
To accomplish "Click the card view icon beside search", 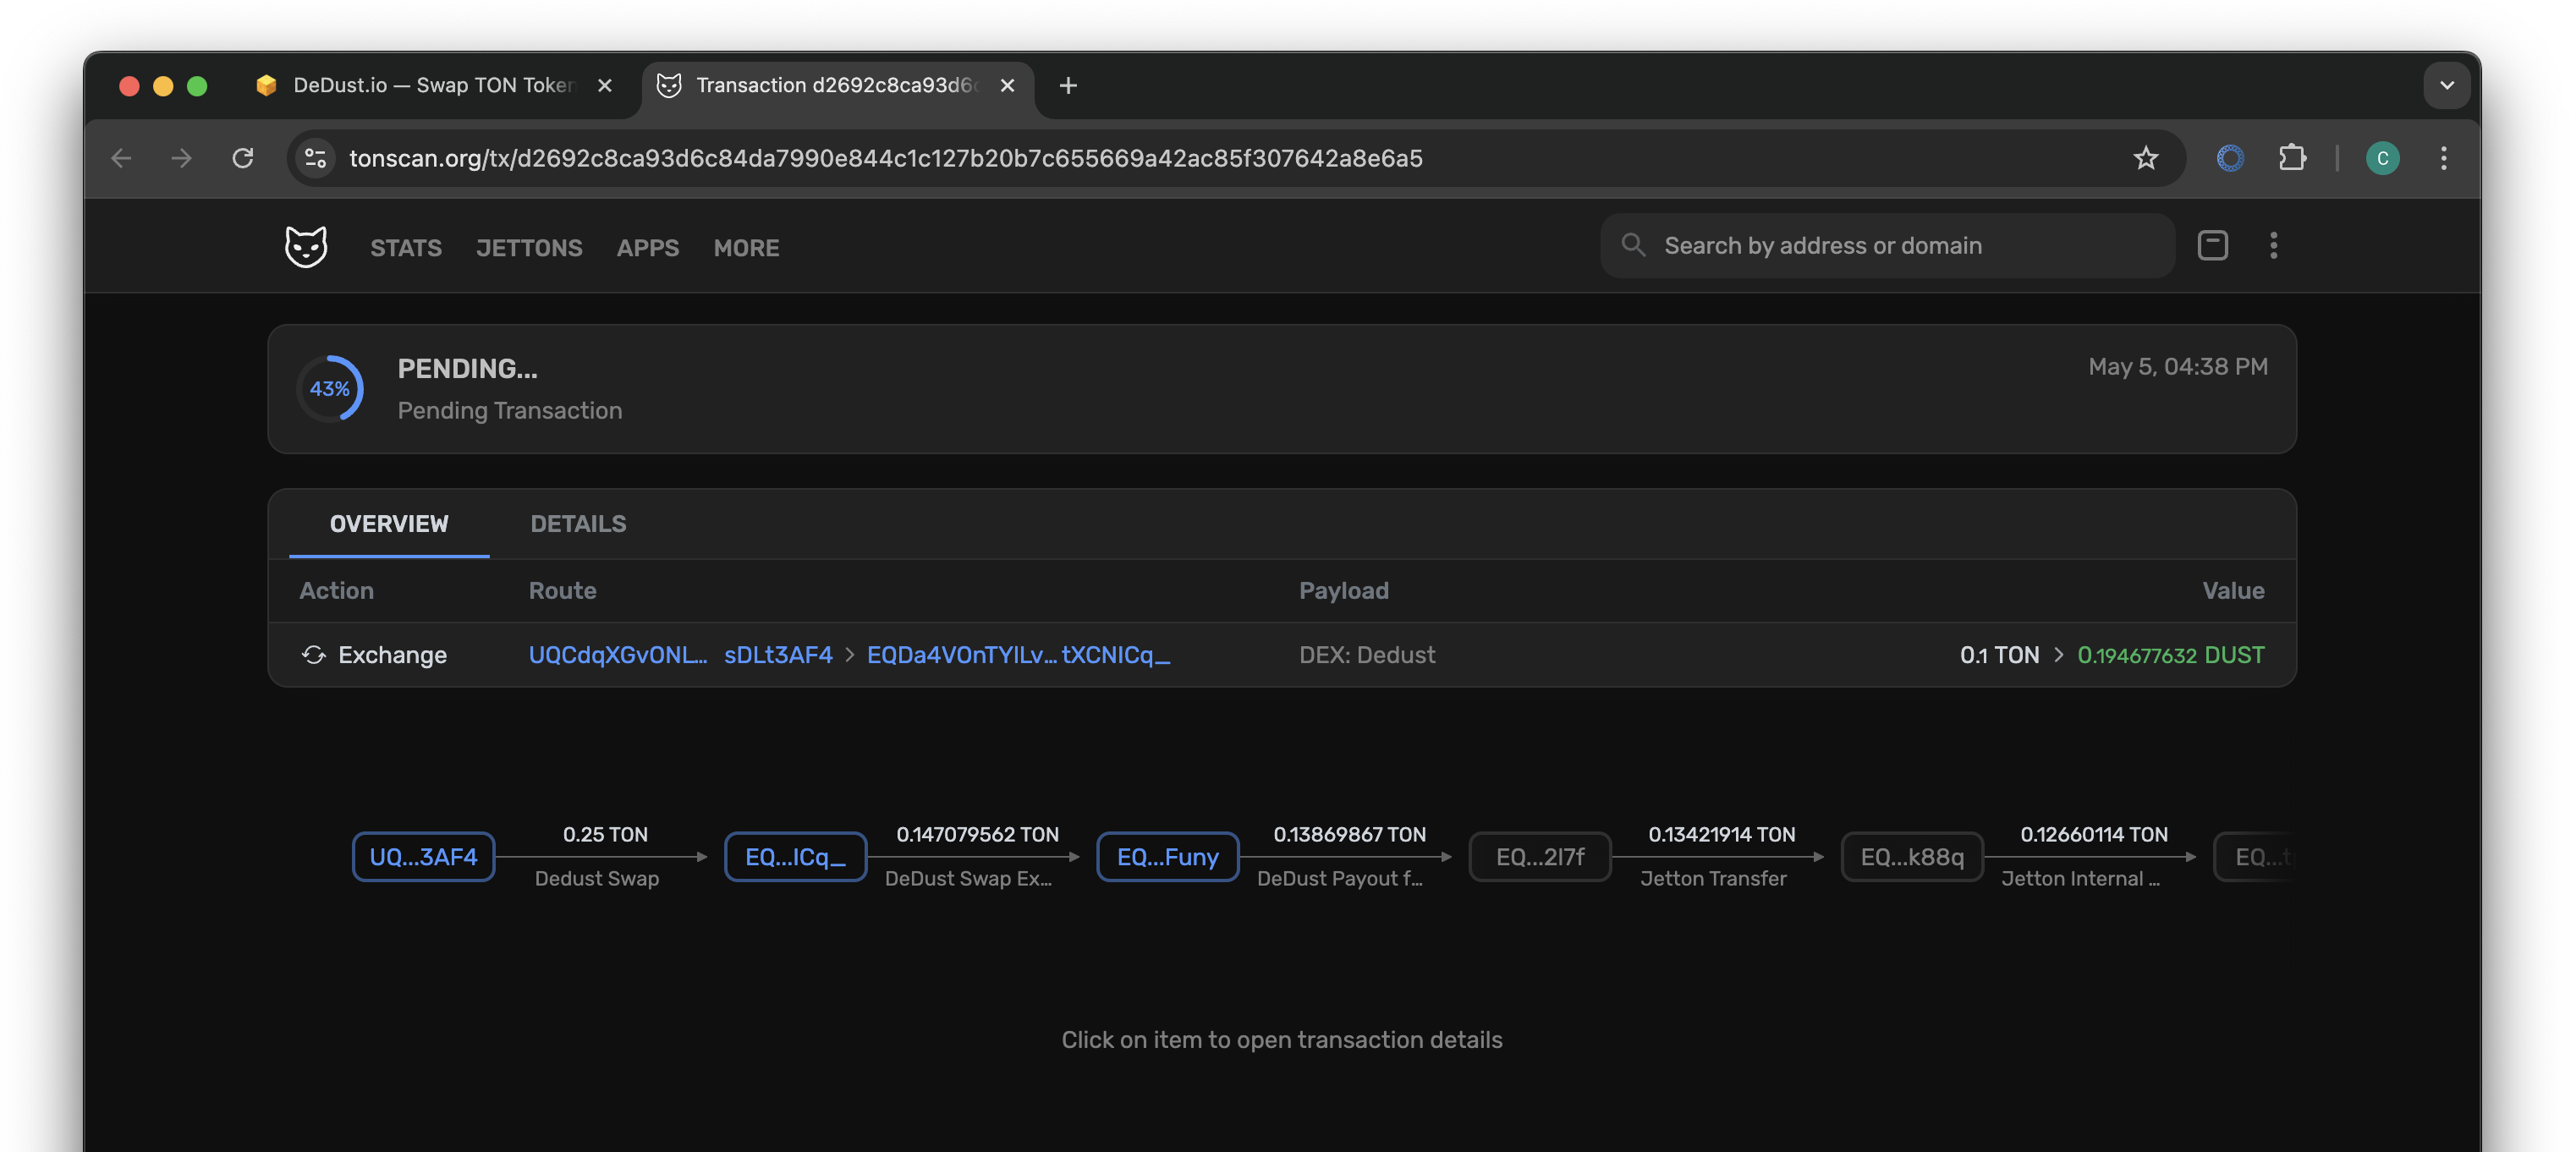I will coord(2212,245).
